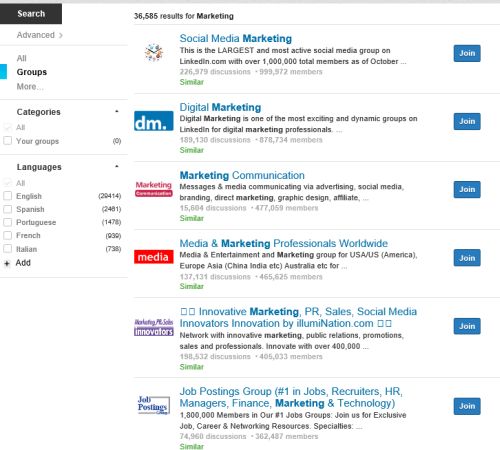Click the plus icon next to Add
This screenshot has width=500, height=450.
click(x=7, y=263)
